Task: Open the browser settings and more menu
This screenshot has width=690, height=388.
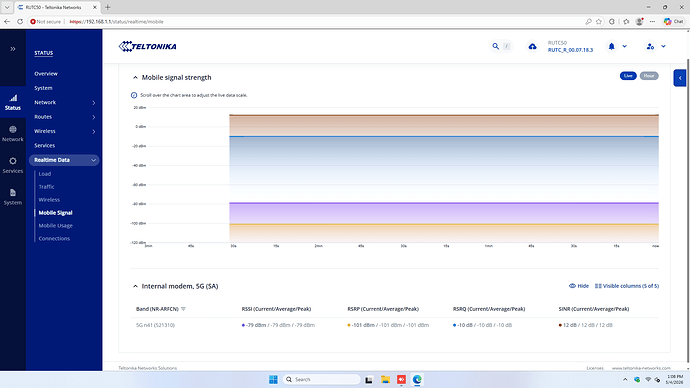Action: 653,21
